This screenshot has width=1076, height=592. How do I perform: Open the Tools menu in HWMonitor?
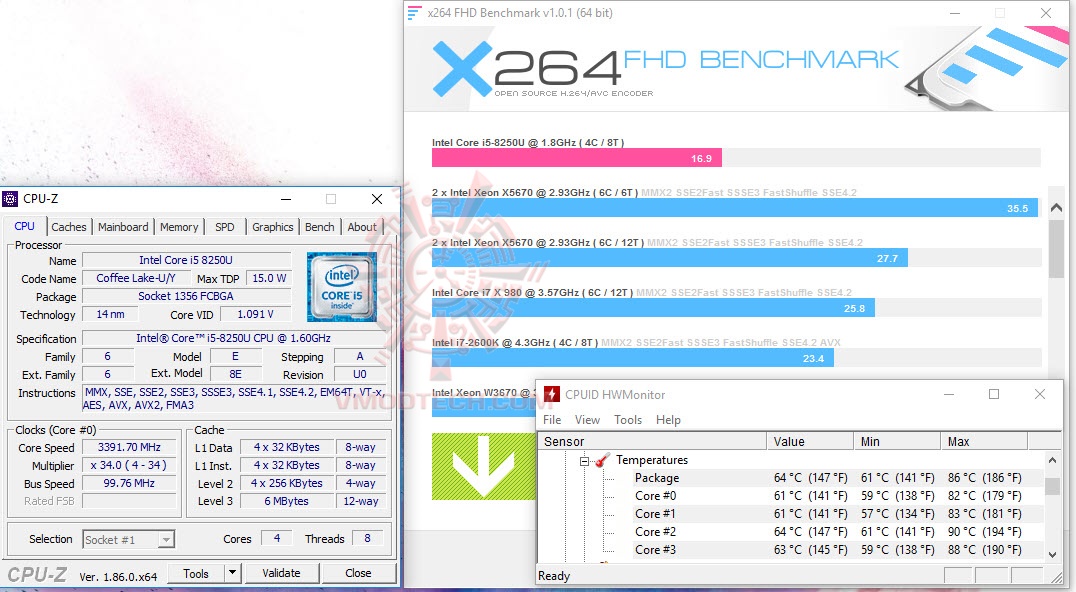628,420
